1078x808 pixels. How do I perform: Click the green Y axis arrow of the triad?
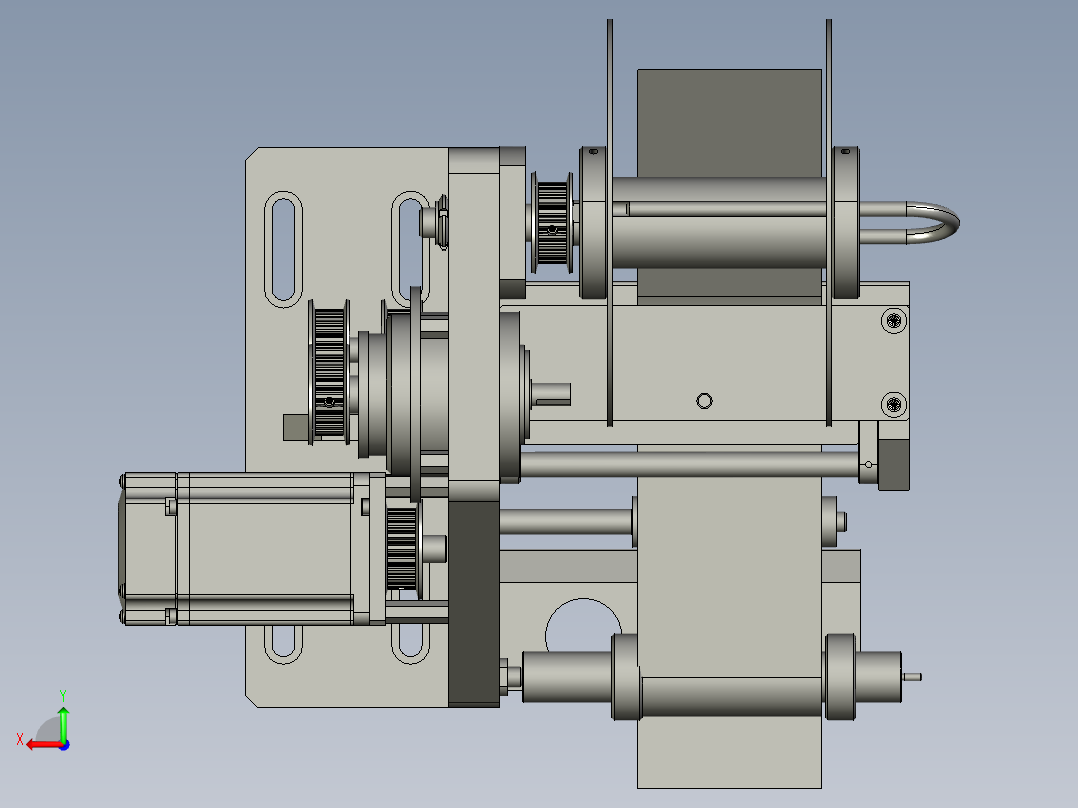coord(63,722)
